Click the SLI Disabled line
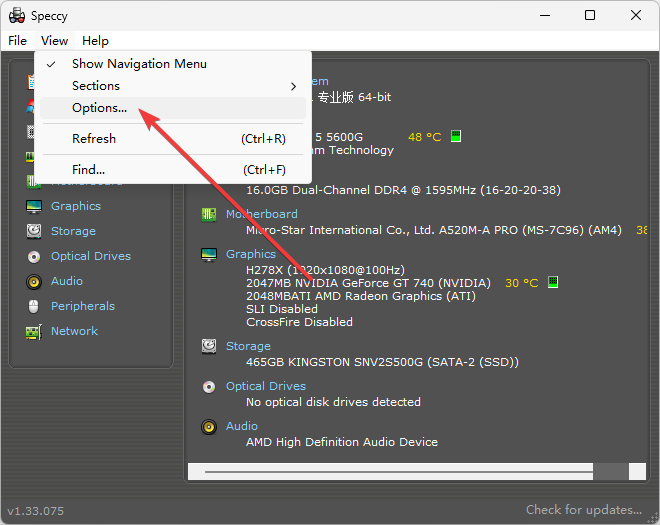 [282, 309]
